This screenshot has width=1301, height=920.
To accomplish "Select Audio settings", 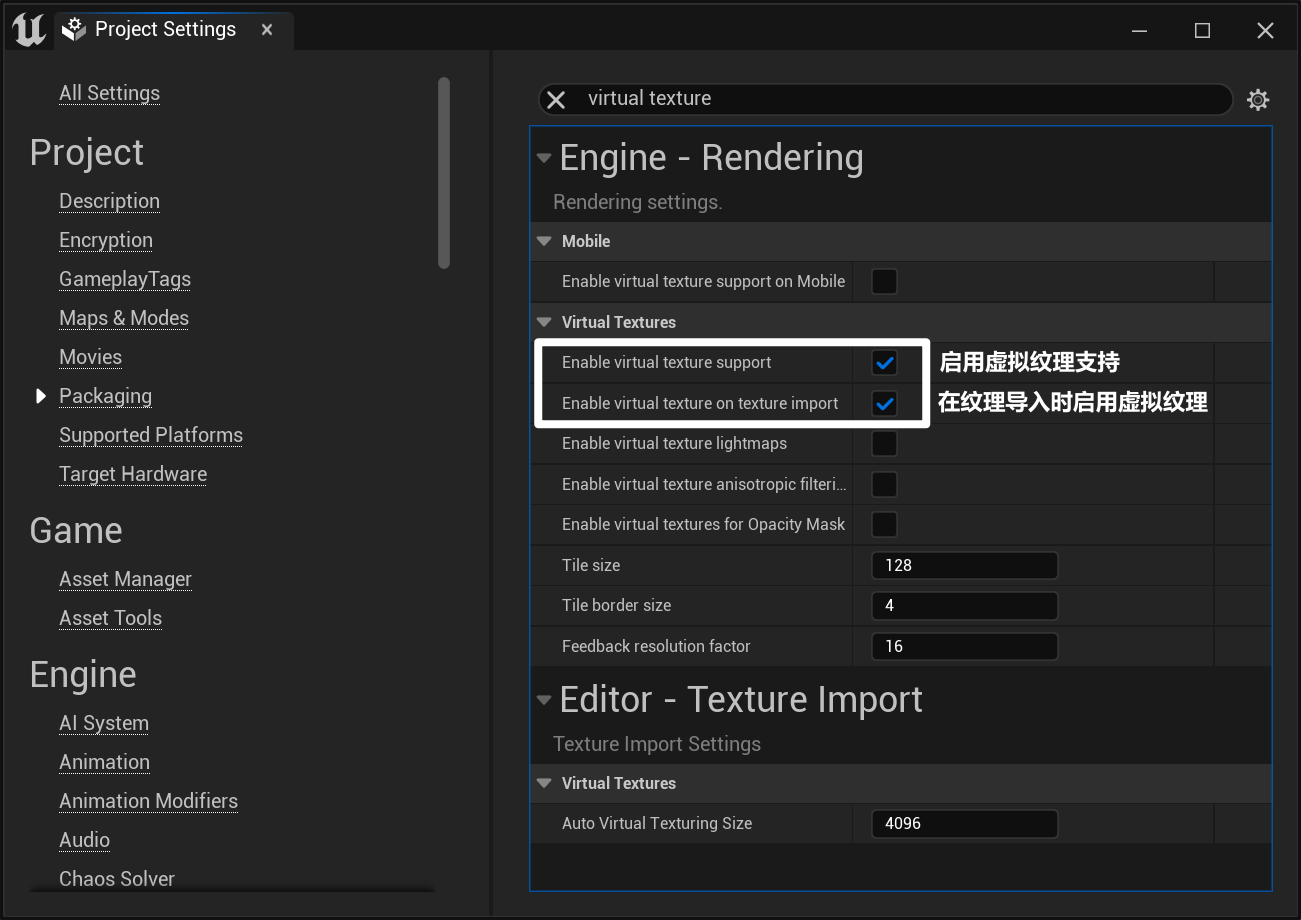I will [84, 840].
